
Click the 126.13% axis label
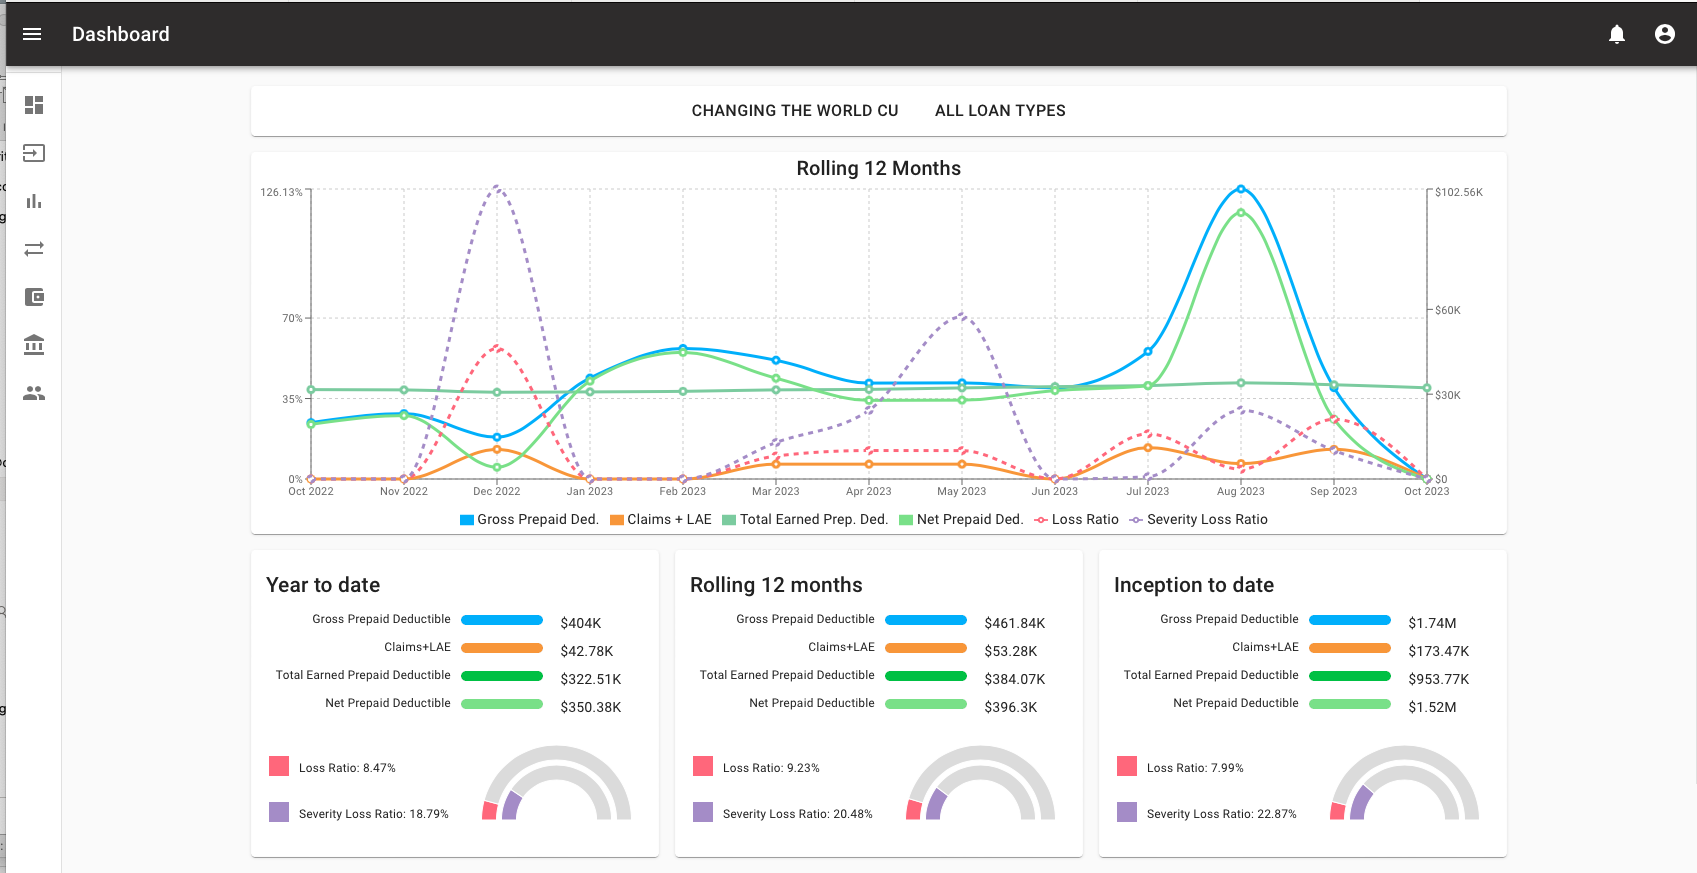[x=281, y=192]
